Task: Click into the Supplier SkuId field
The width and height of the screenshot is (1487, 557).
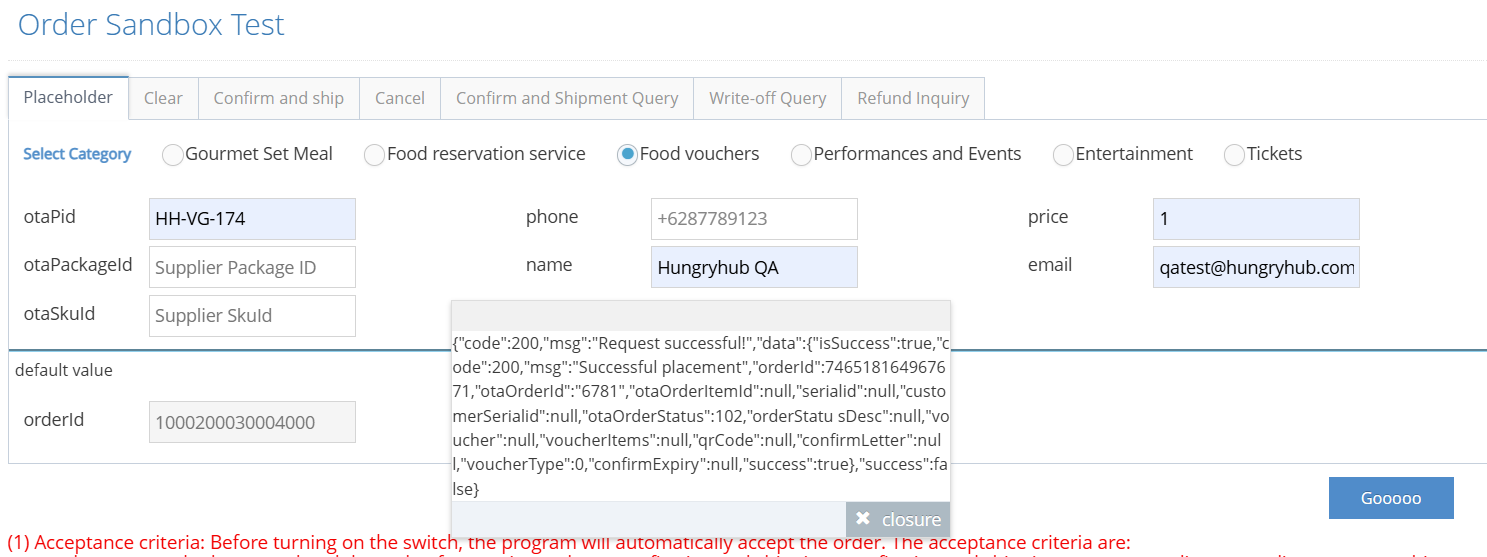Action: tap(252, 315)
